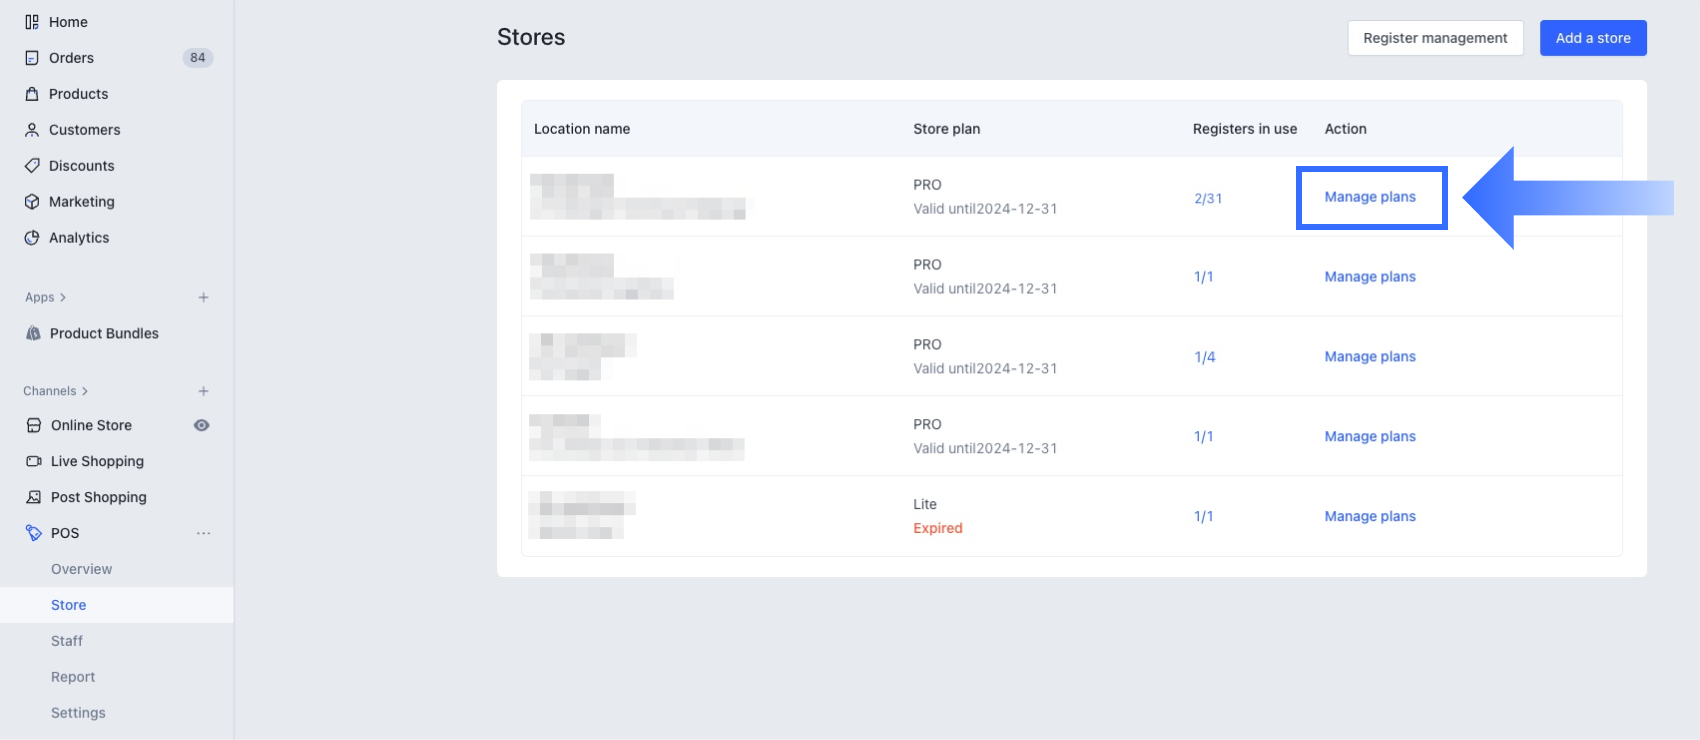Open the POS three-dots options menu
Viewport: 1700px width, 740px height.
[203, 534]
